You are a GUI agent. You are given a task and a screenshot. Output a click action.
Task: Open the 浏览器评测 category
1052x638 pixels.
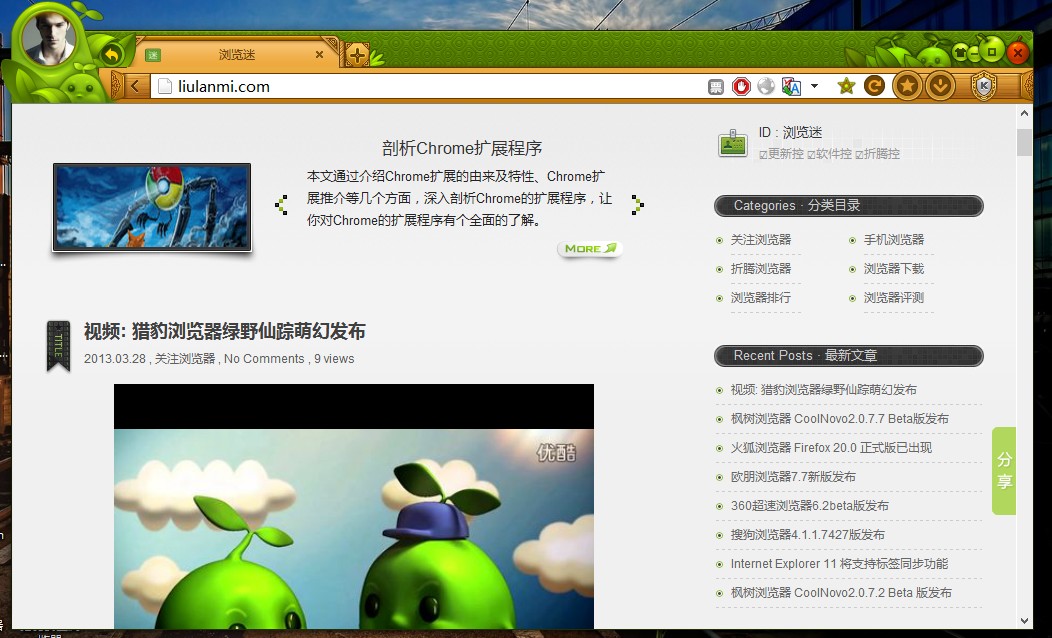click(x=894, y=297)
